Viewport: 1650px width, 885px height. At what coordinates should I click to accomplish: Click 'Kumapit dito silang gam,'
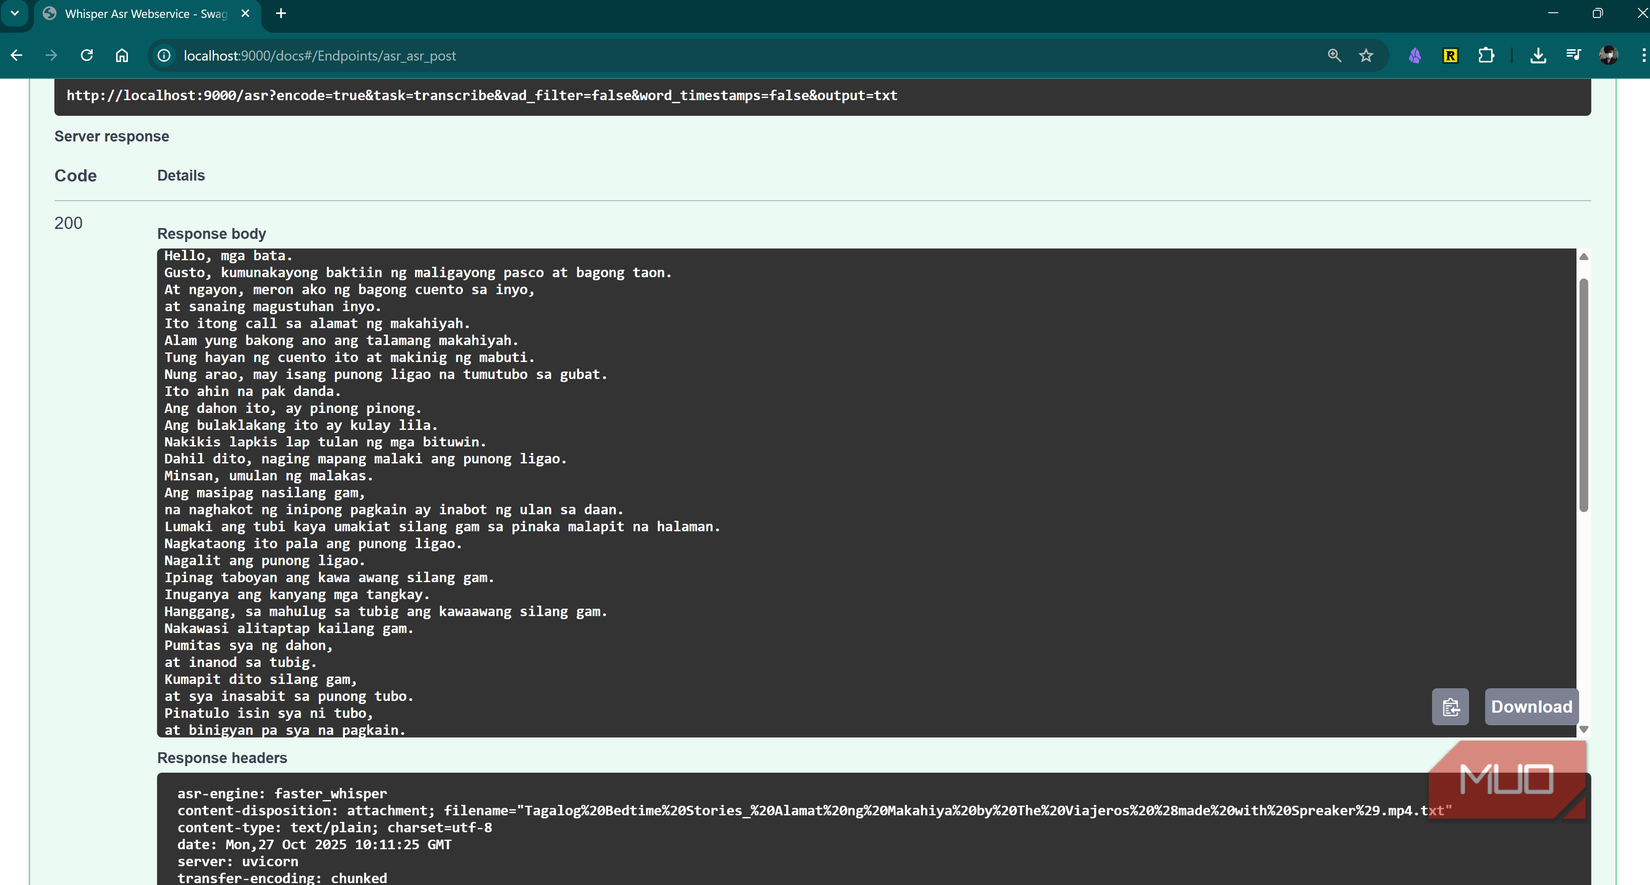point(261,680)
